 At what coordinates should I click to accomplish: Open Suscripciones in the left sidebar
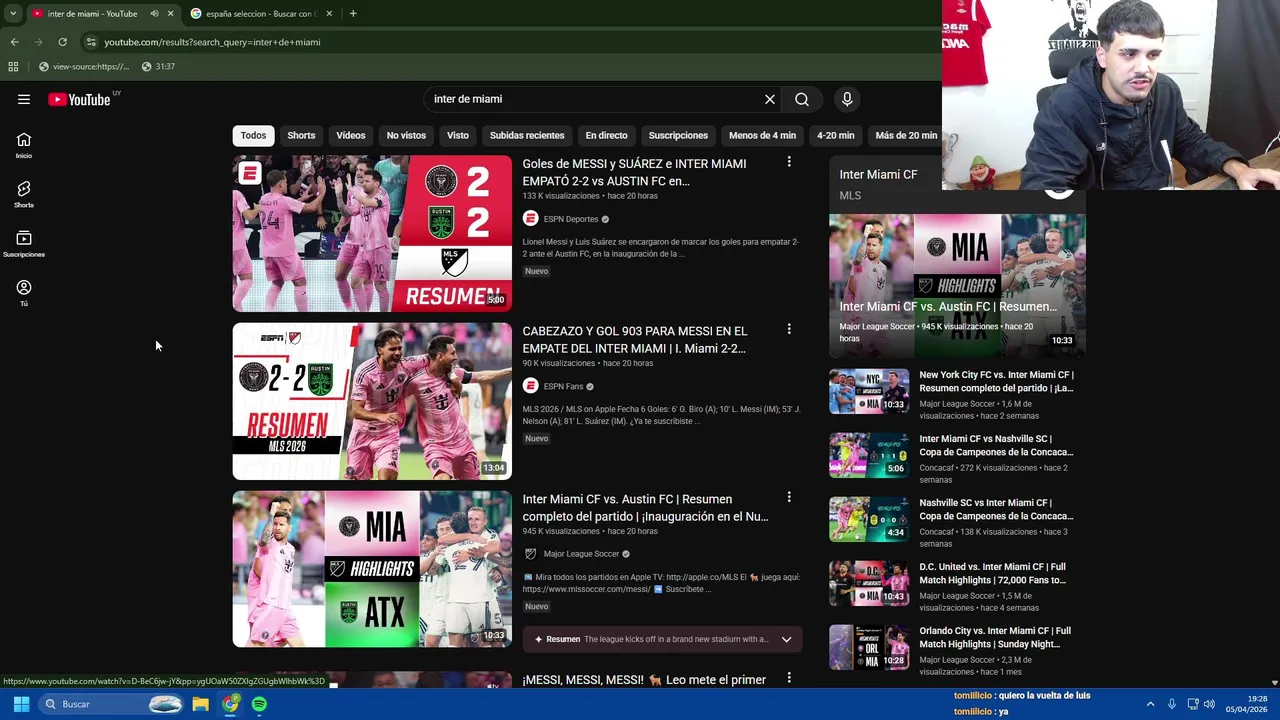(x=24, y=244)
